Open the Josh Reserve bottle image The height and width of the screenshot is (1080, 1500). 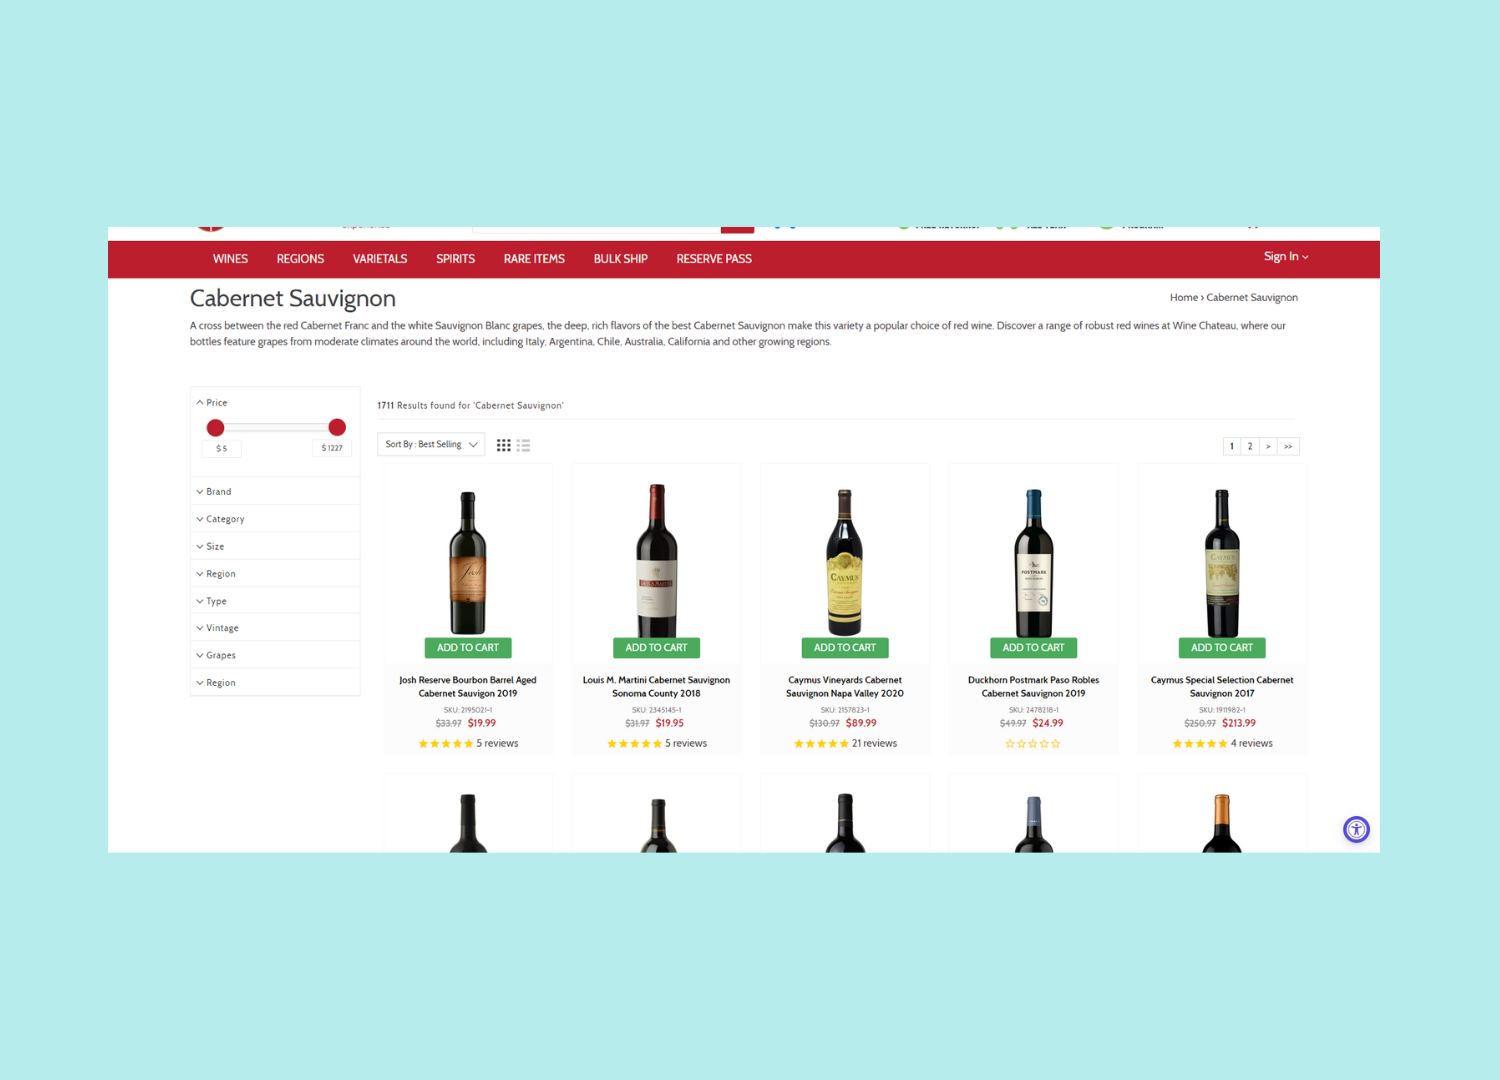click(468, 563)
